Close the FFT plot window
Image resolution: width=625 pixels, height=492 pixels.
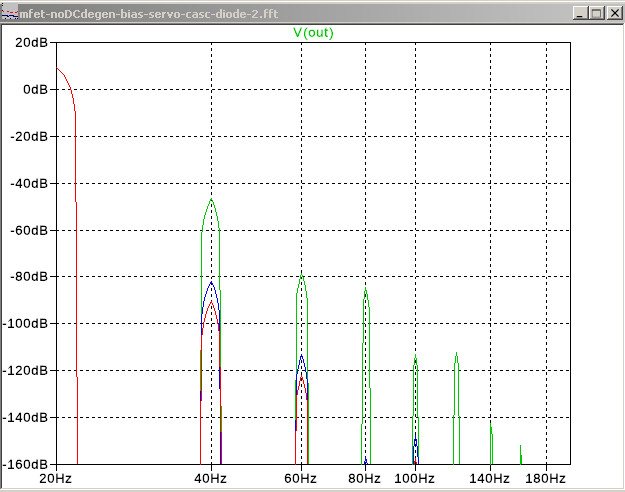click(614, 13)
